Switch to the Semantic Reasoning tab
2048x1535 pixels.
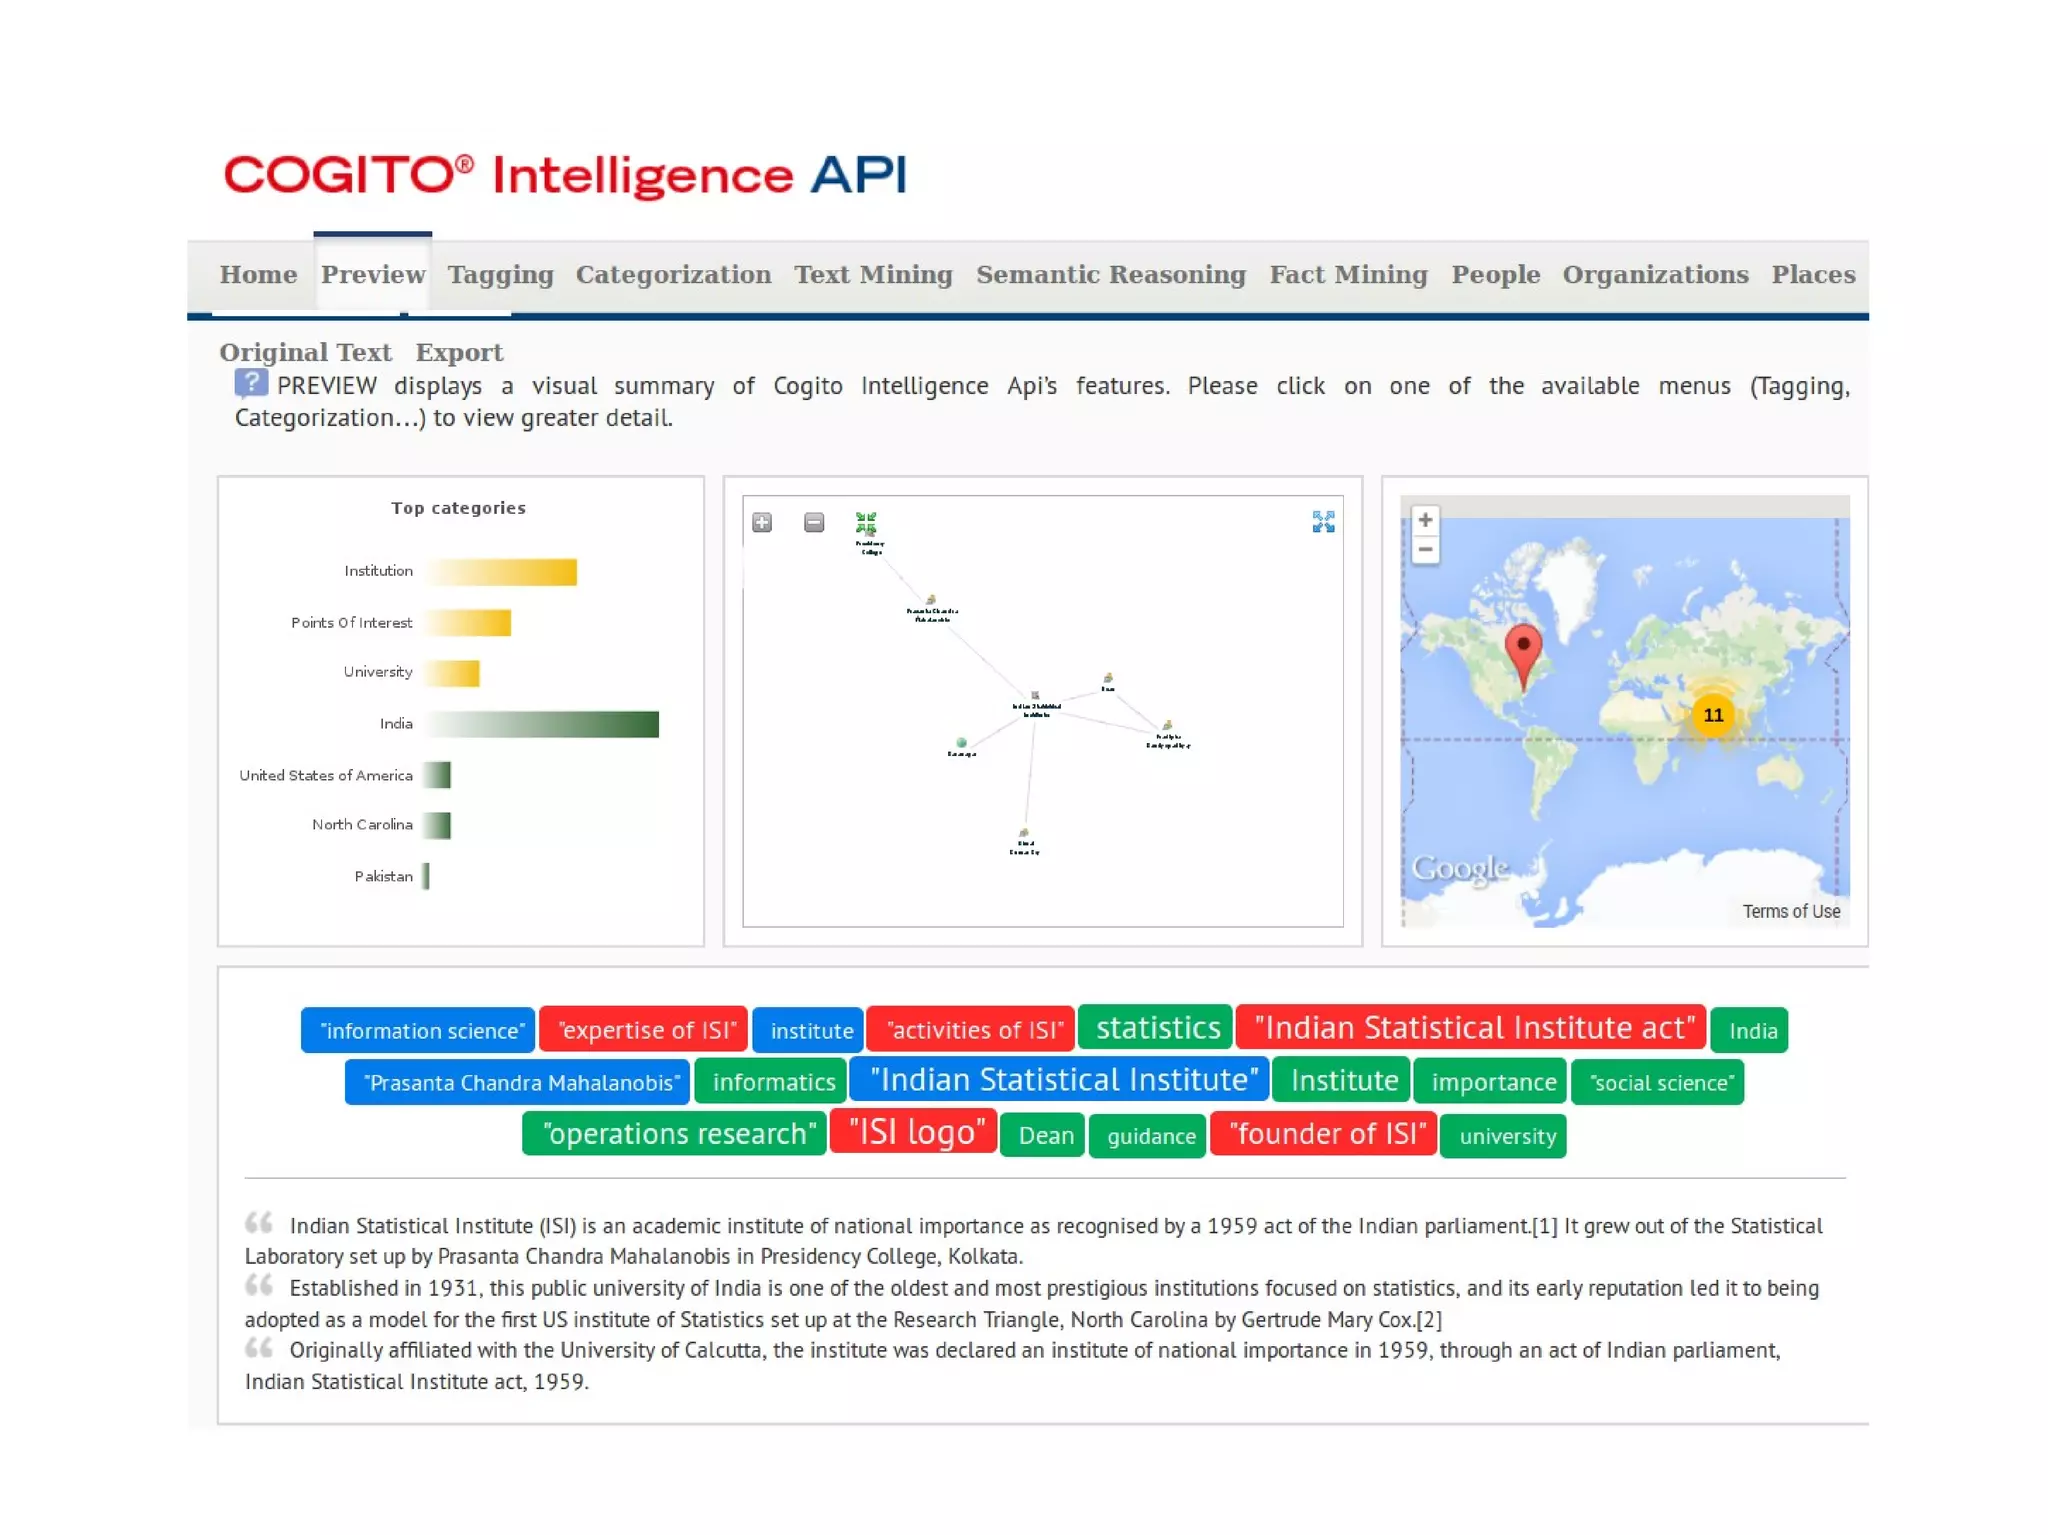coord(1110,275)
